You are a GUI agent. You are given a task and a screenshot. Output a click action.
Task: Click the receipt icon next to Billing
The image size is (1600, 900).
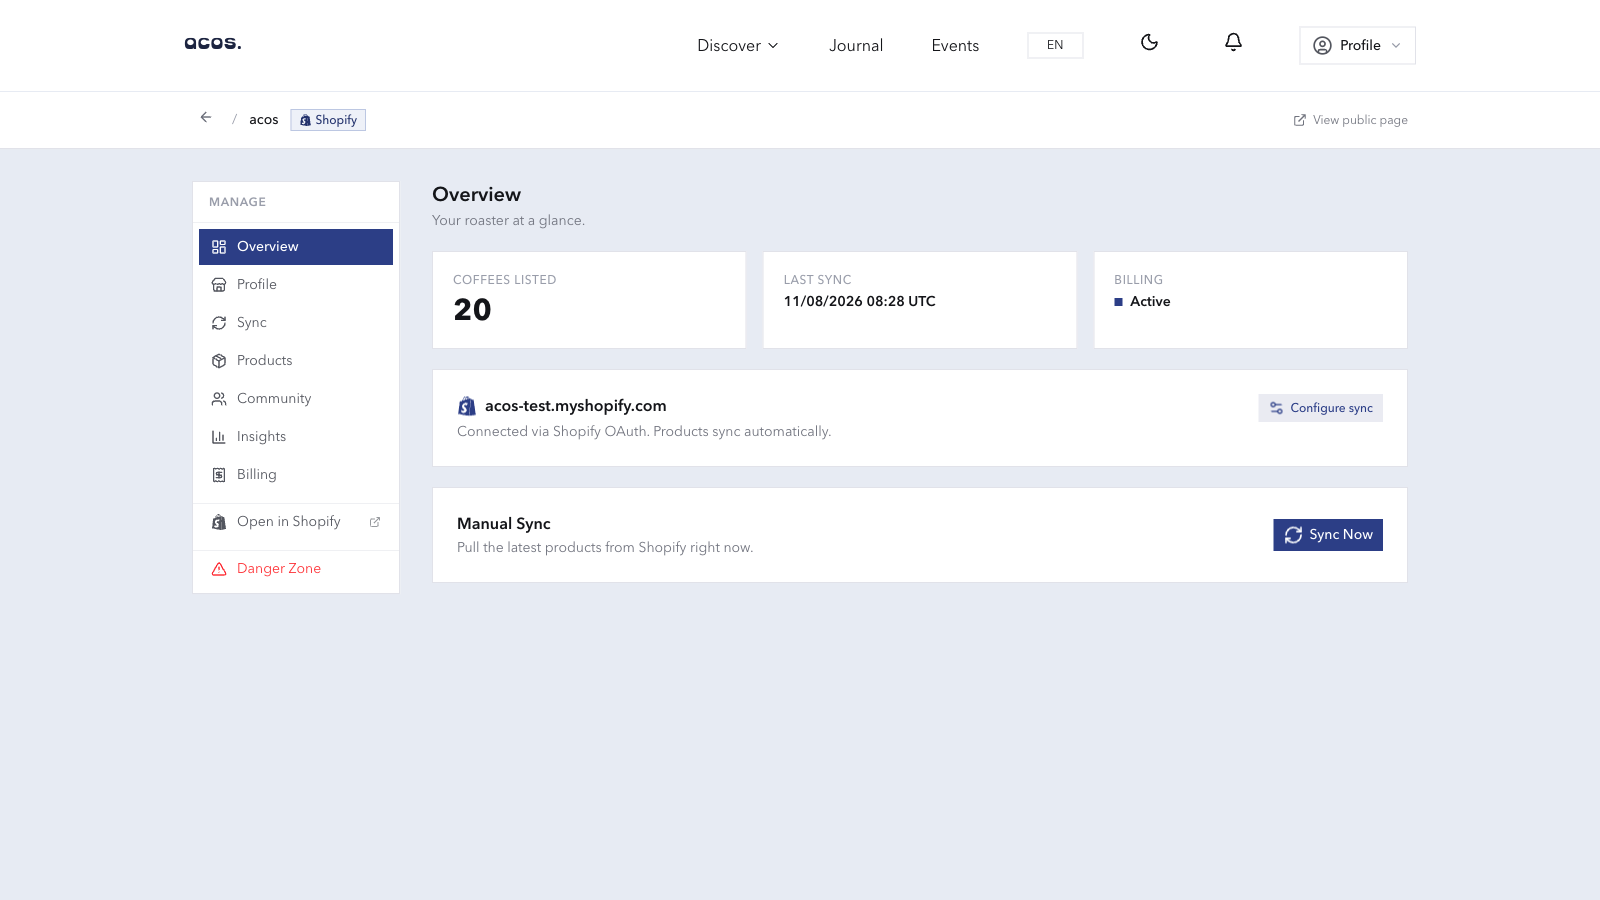pos(219,475)
